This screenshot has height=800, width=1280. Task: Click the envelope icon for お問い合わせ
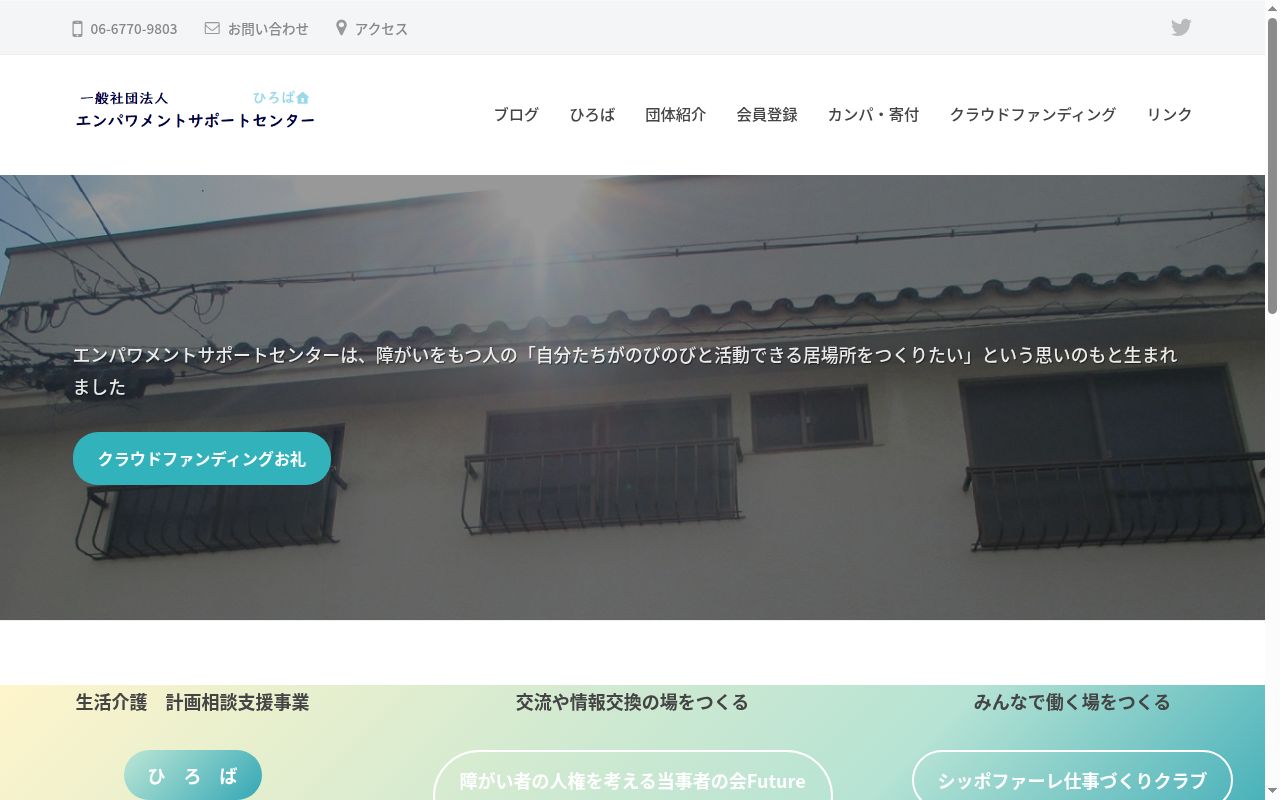pos(212,28)
